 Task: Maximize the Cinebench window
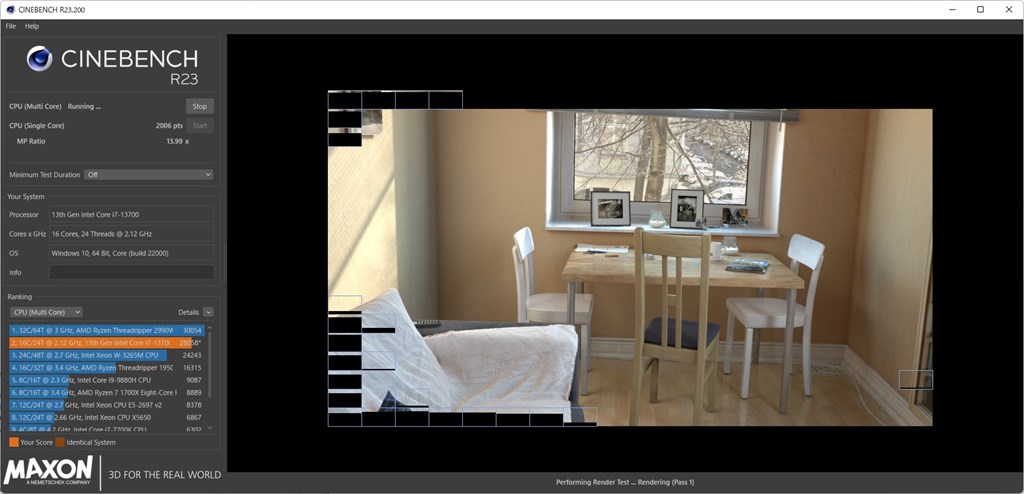pos(980,9)
